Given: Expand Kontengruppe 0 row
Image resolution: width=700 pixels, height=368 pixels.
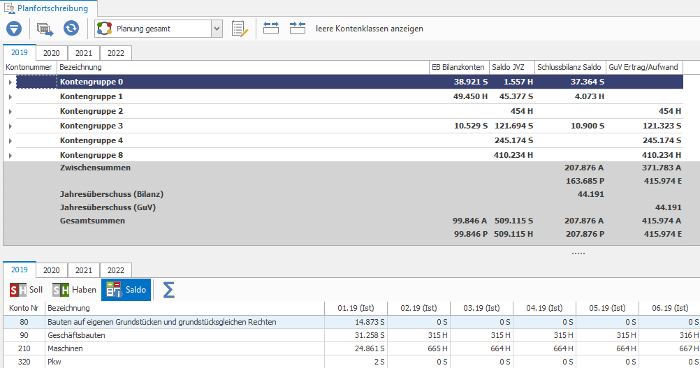Looking at the screenshot, I should click(10, 82).
